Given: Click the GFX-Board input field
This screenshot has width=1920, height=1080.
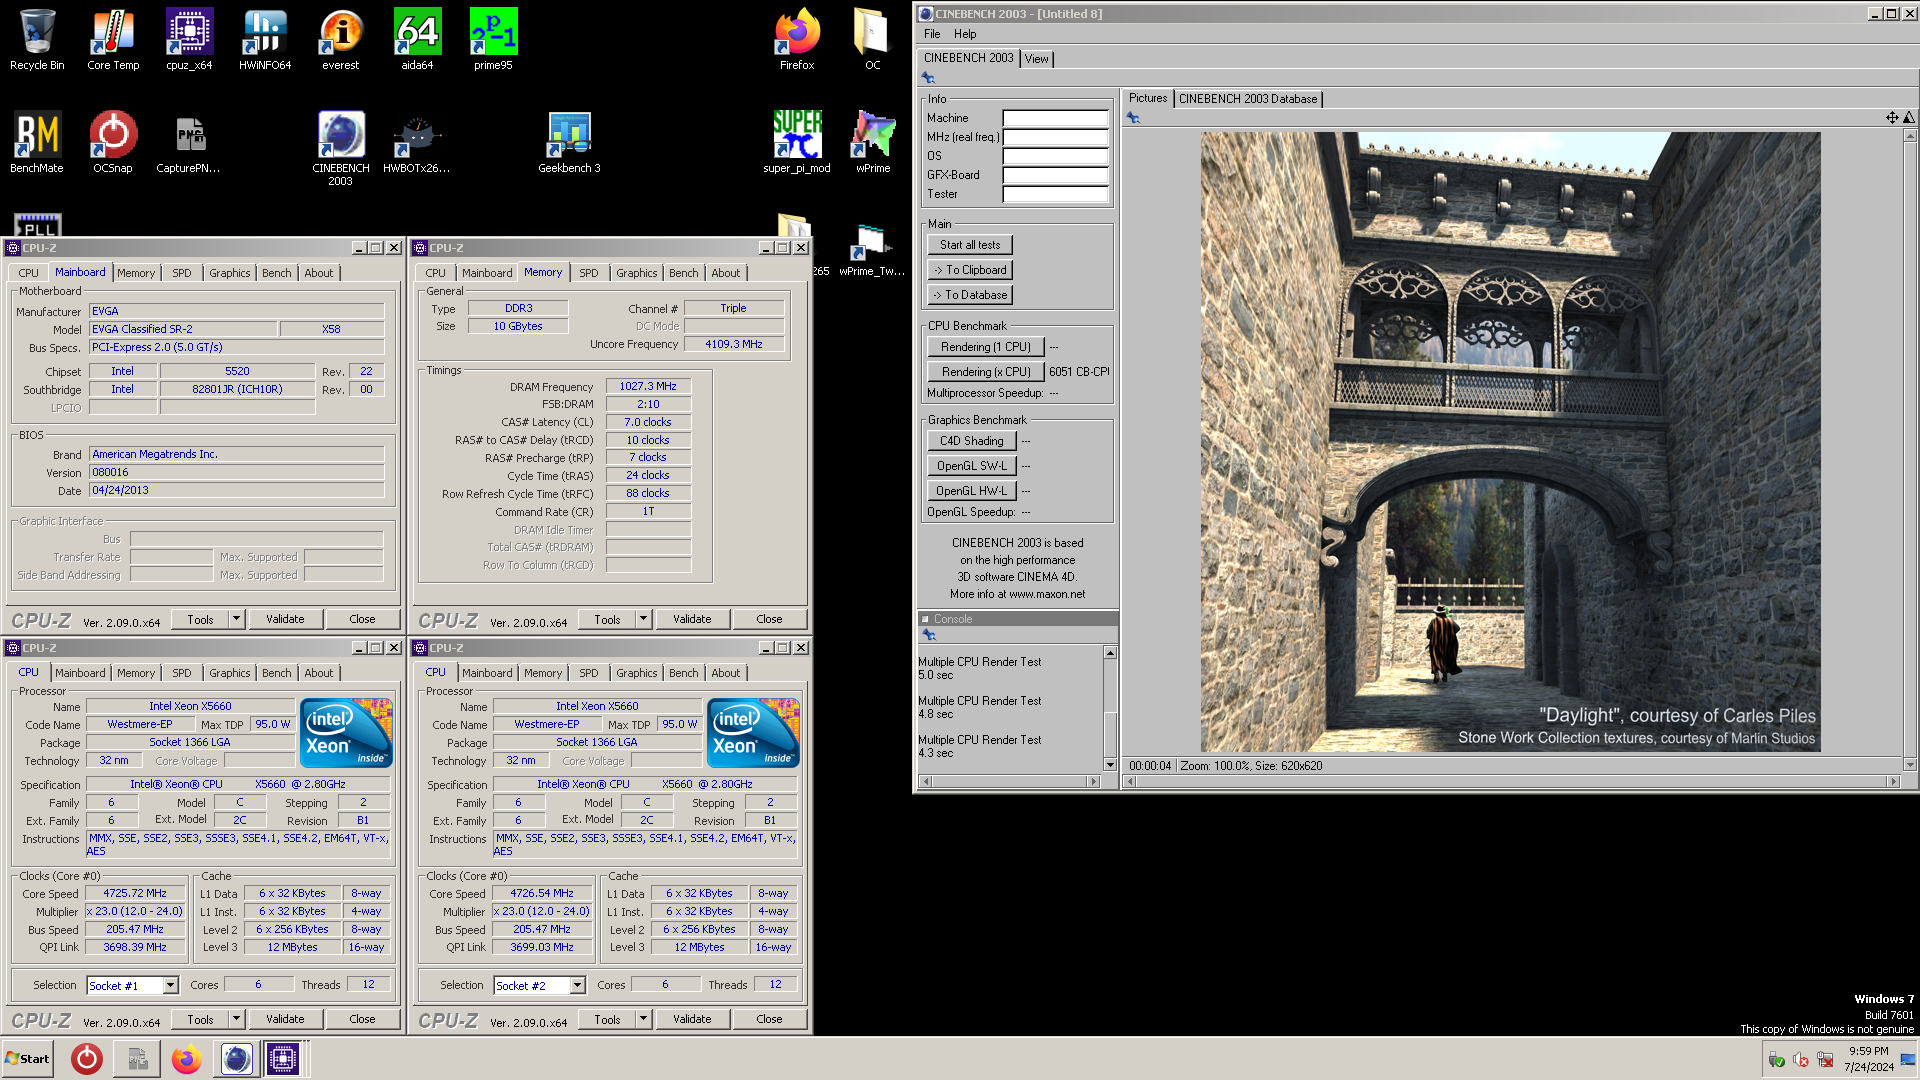Looking at the screenshot, I should pyautogui.click(x=1055, y=175).
